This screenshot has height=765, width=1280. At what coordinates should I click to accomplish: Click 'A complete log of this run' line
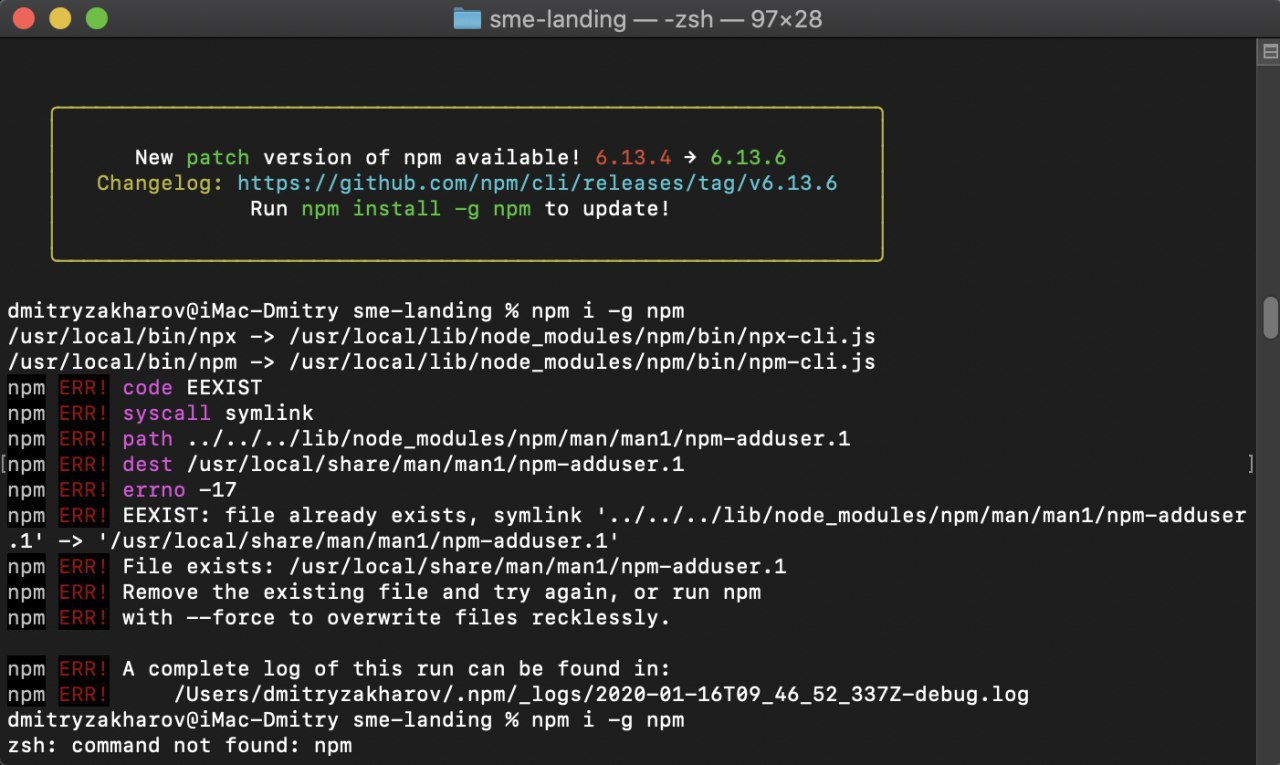click(x=339, y=669)
